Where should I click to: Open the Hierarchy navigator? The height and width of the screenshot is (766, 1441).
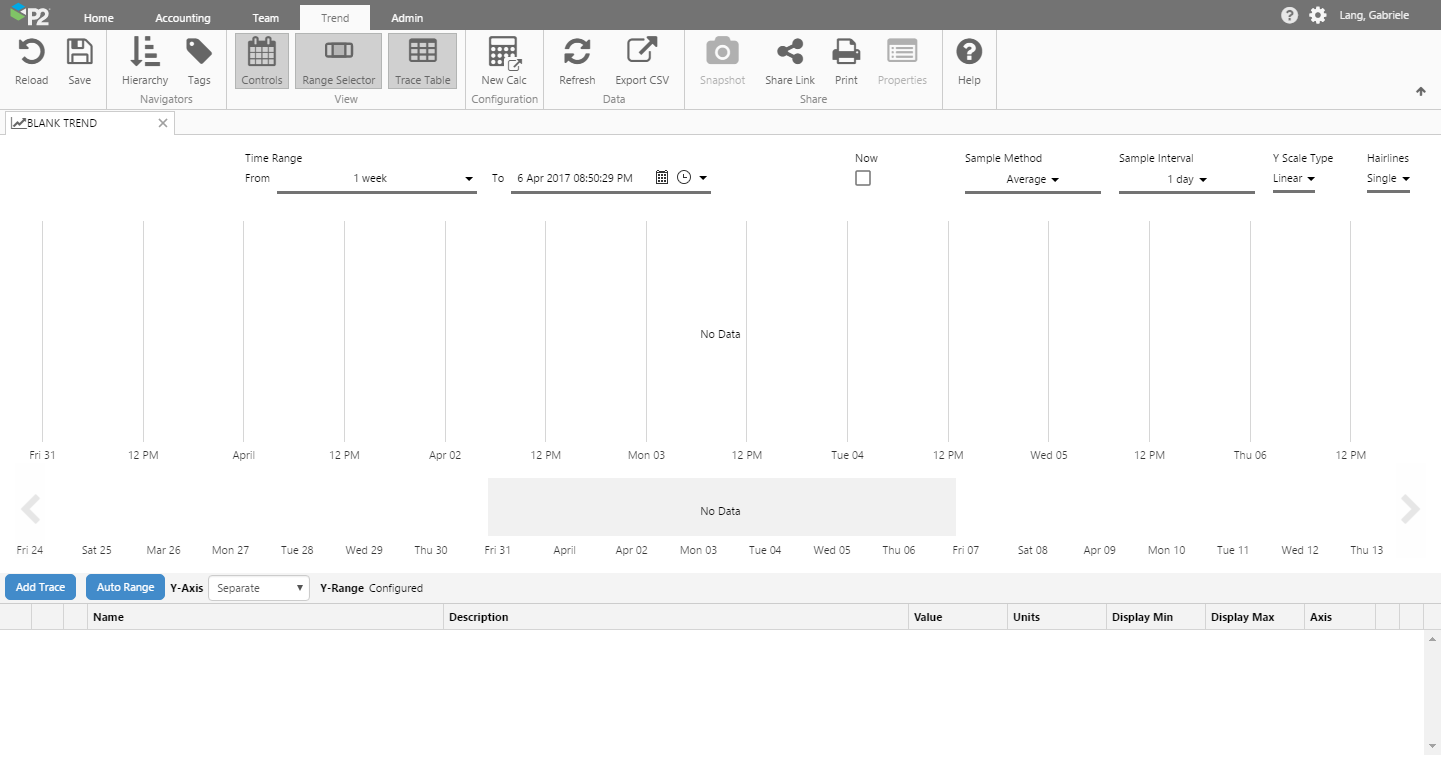click(145, 53)
